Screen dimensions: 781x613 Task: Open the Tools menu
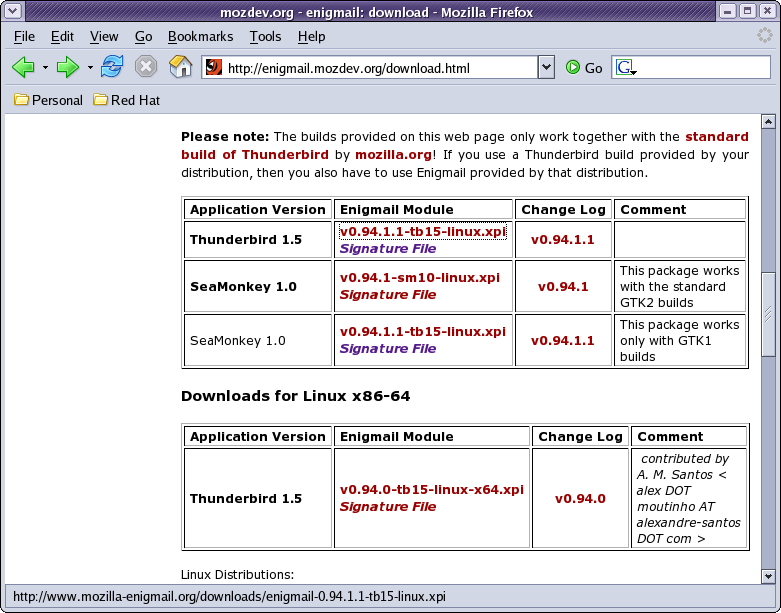[265, 36]
